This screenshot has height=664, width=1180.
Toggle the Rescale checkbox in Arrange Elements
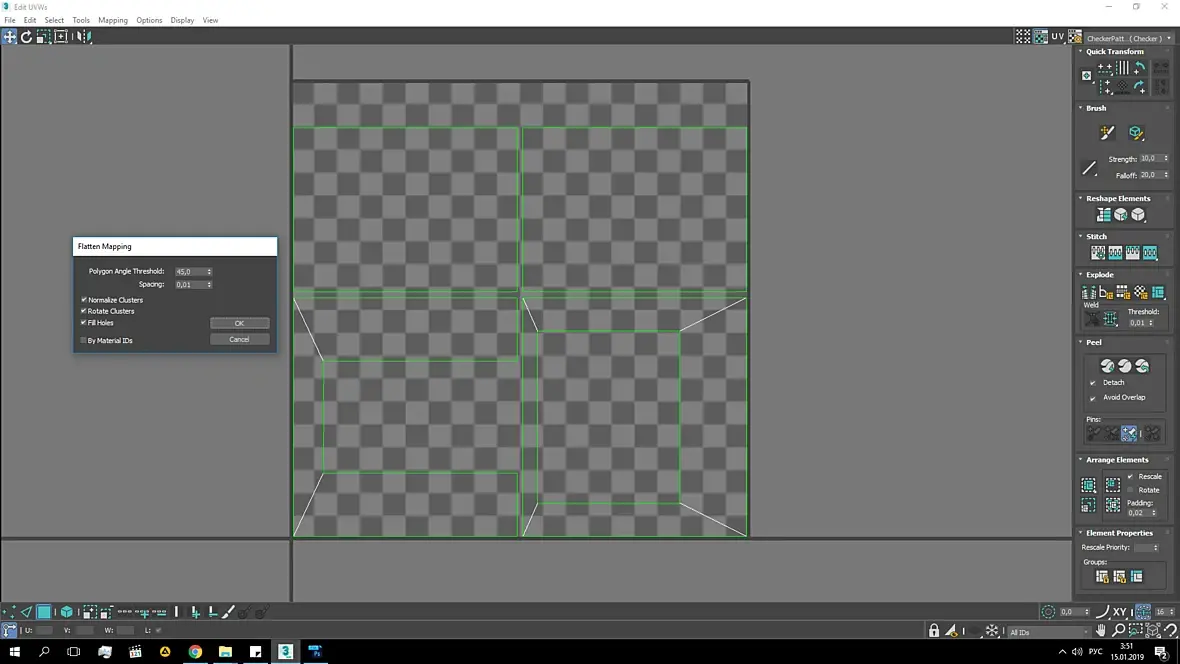pos(1130,477)
